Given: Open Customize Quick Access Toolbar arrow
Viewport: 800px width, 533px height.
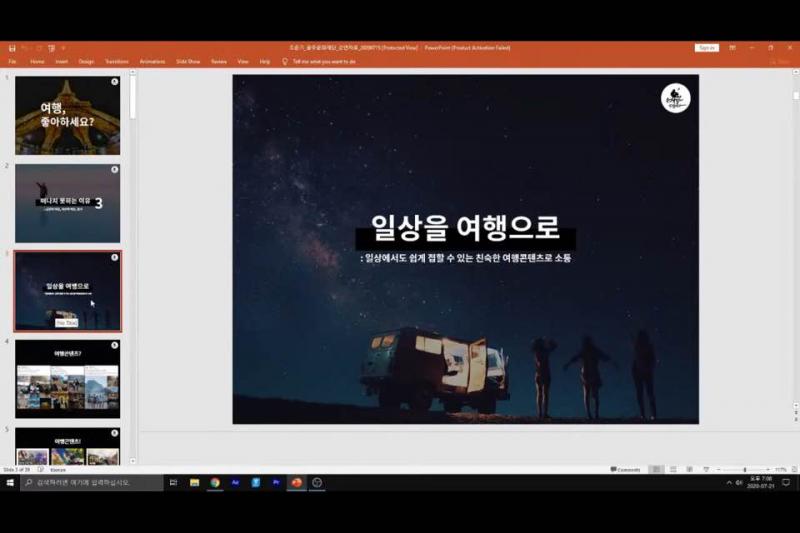Looking at the screenshot, I should [63, 48].
